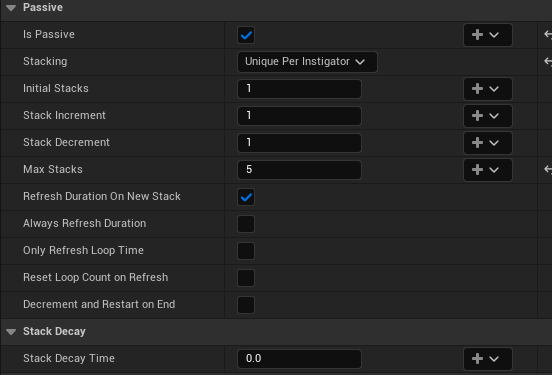552x375 pixels.
Task: Open the plus dropdown for Stack Increment
Action: 488,115
